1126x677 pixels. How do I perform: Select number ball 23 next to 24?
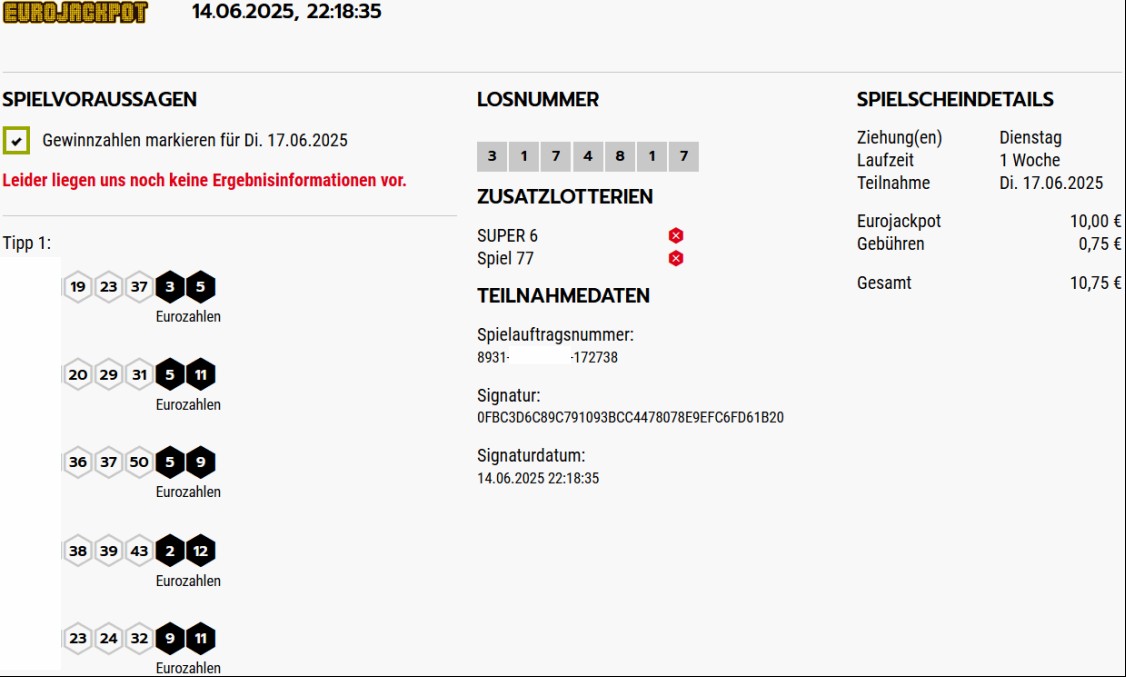78,638
